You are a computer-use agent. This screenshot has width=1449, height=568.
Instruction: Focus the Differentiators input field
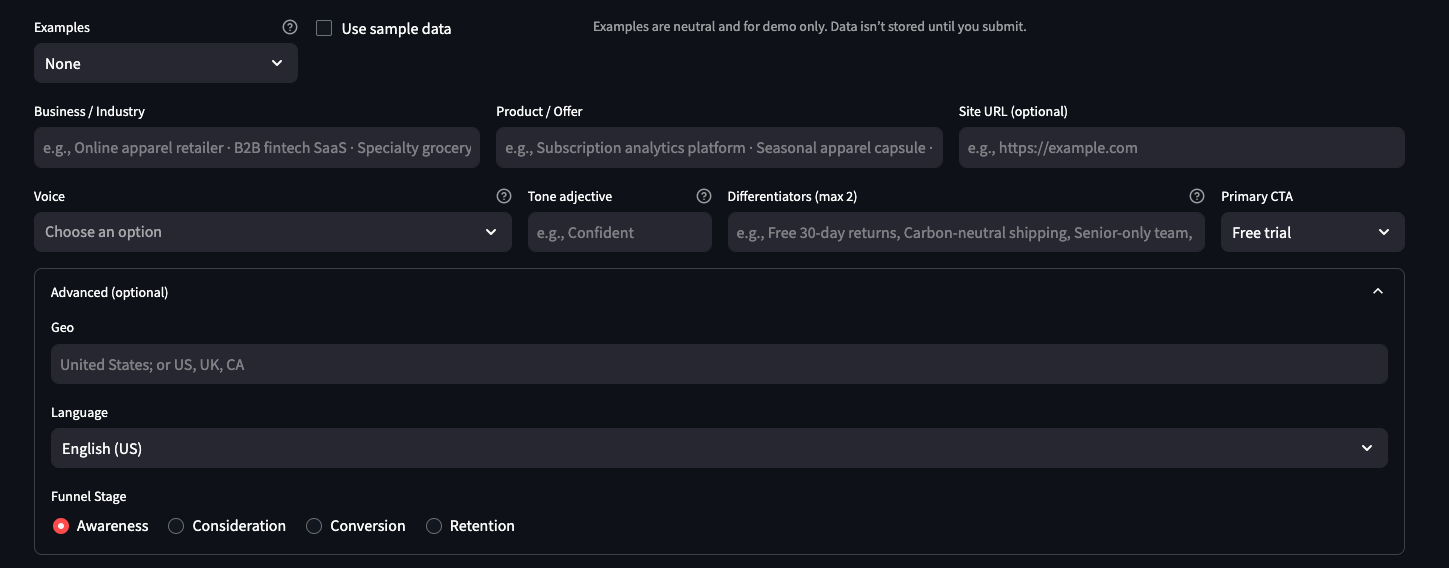coord(966,232)
